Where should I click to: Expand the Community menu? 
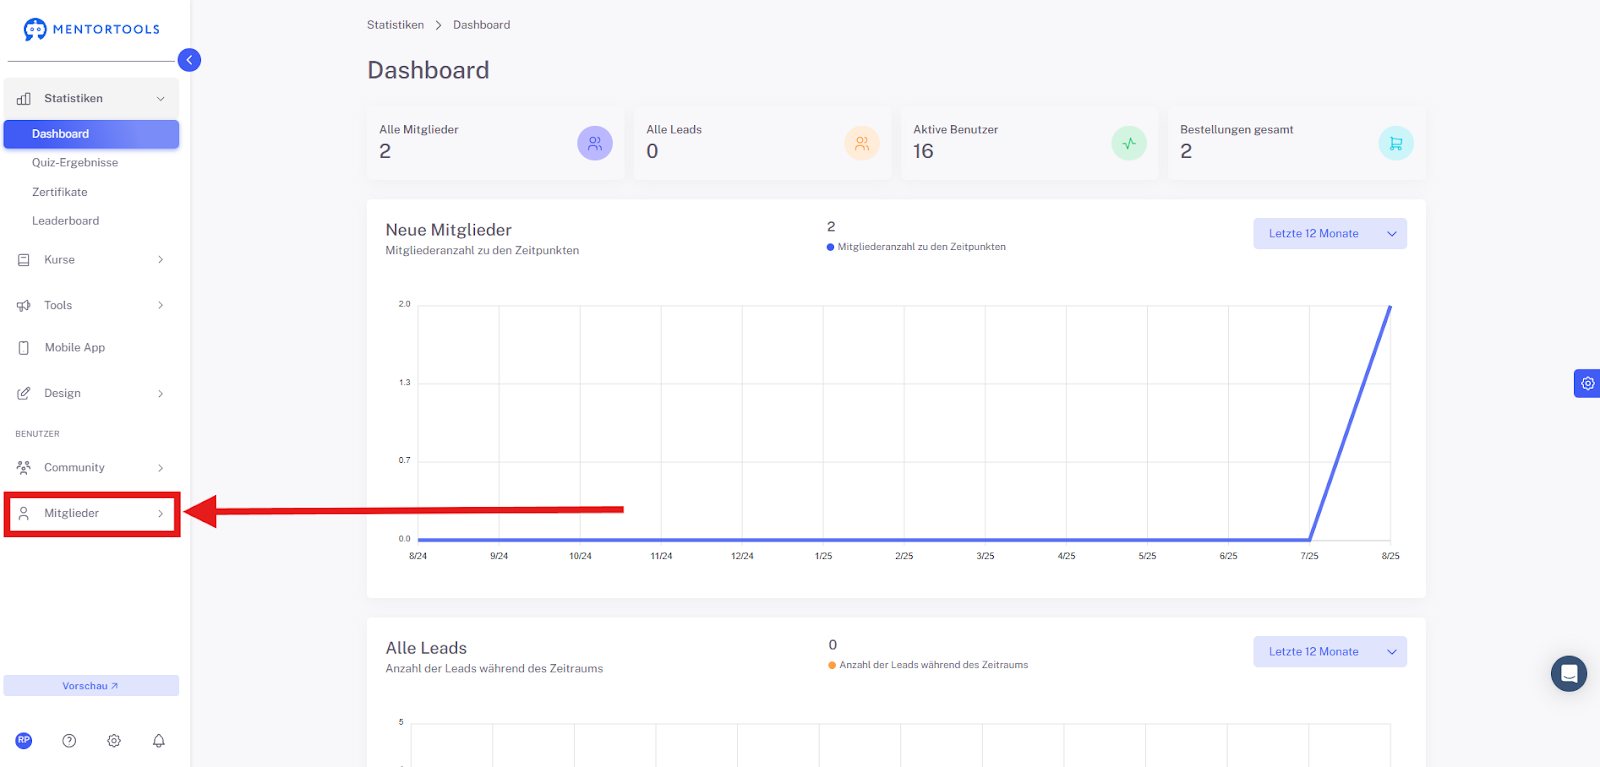tap(91, 467)
